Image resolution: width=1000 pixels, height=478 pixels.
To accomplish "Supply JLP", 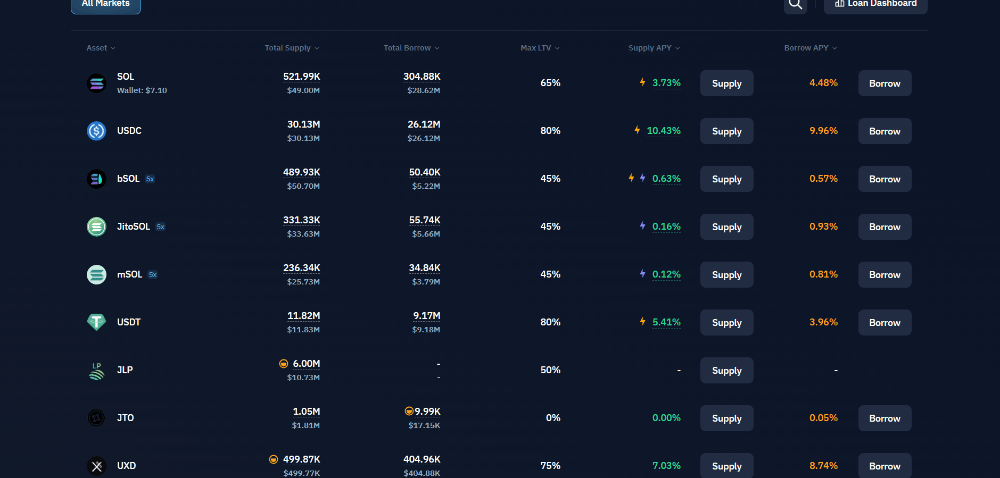I will [726, 370].
